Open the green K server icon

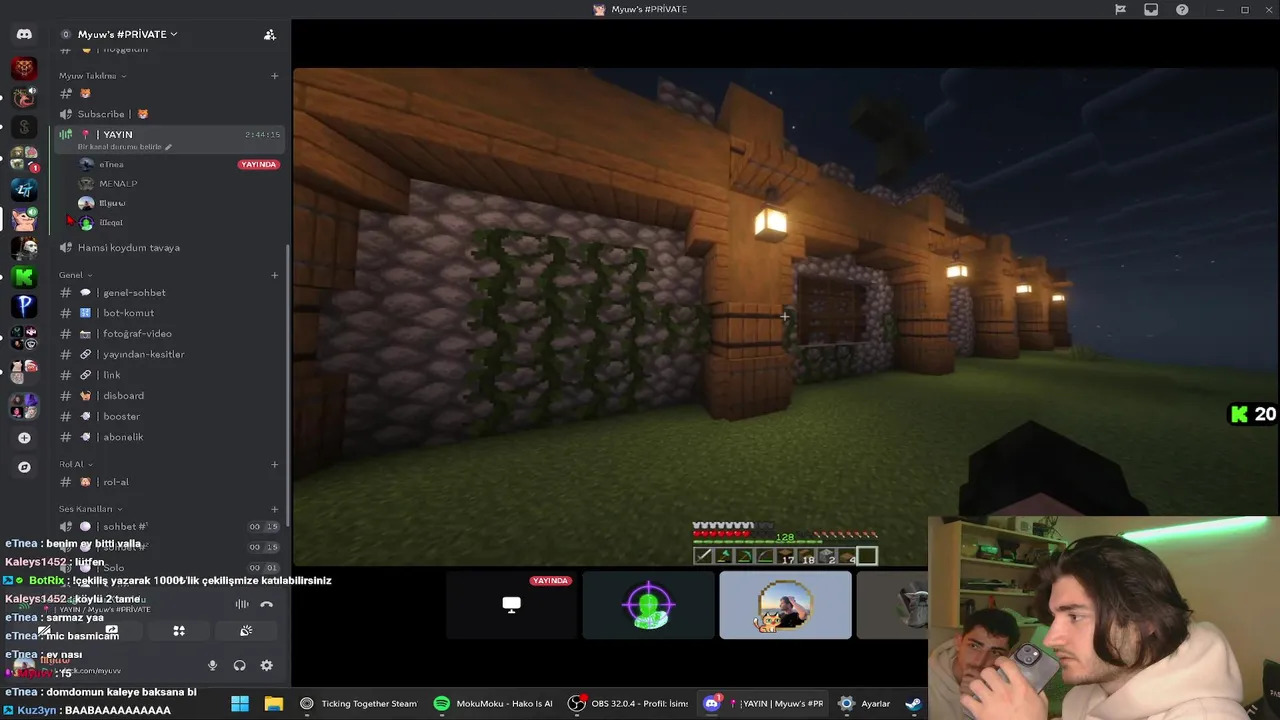(x=24, y=276)
